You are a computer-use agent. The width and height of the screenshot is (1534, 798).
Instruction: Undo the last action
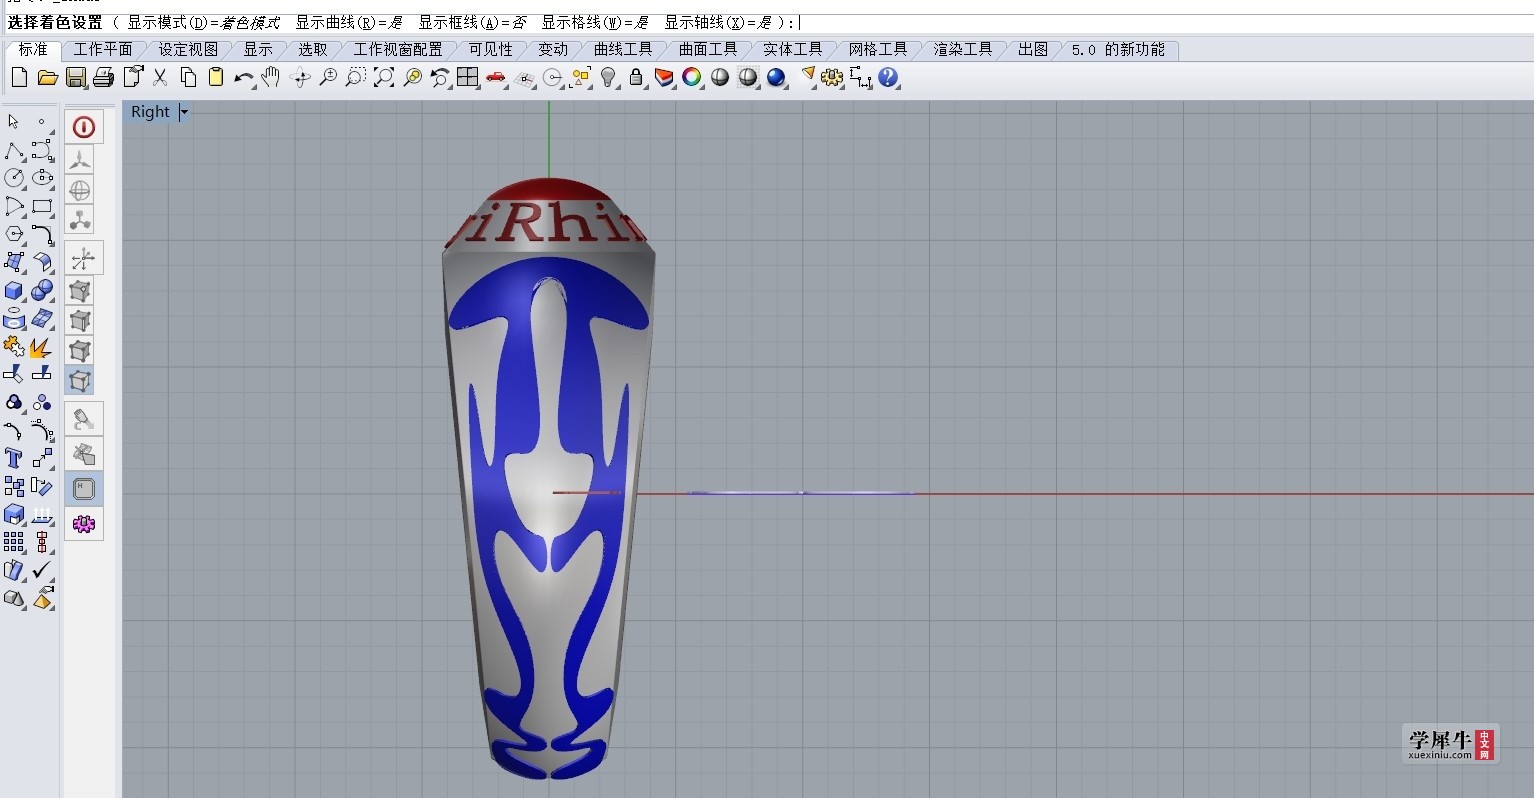click(x=243, y=78)
